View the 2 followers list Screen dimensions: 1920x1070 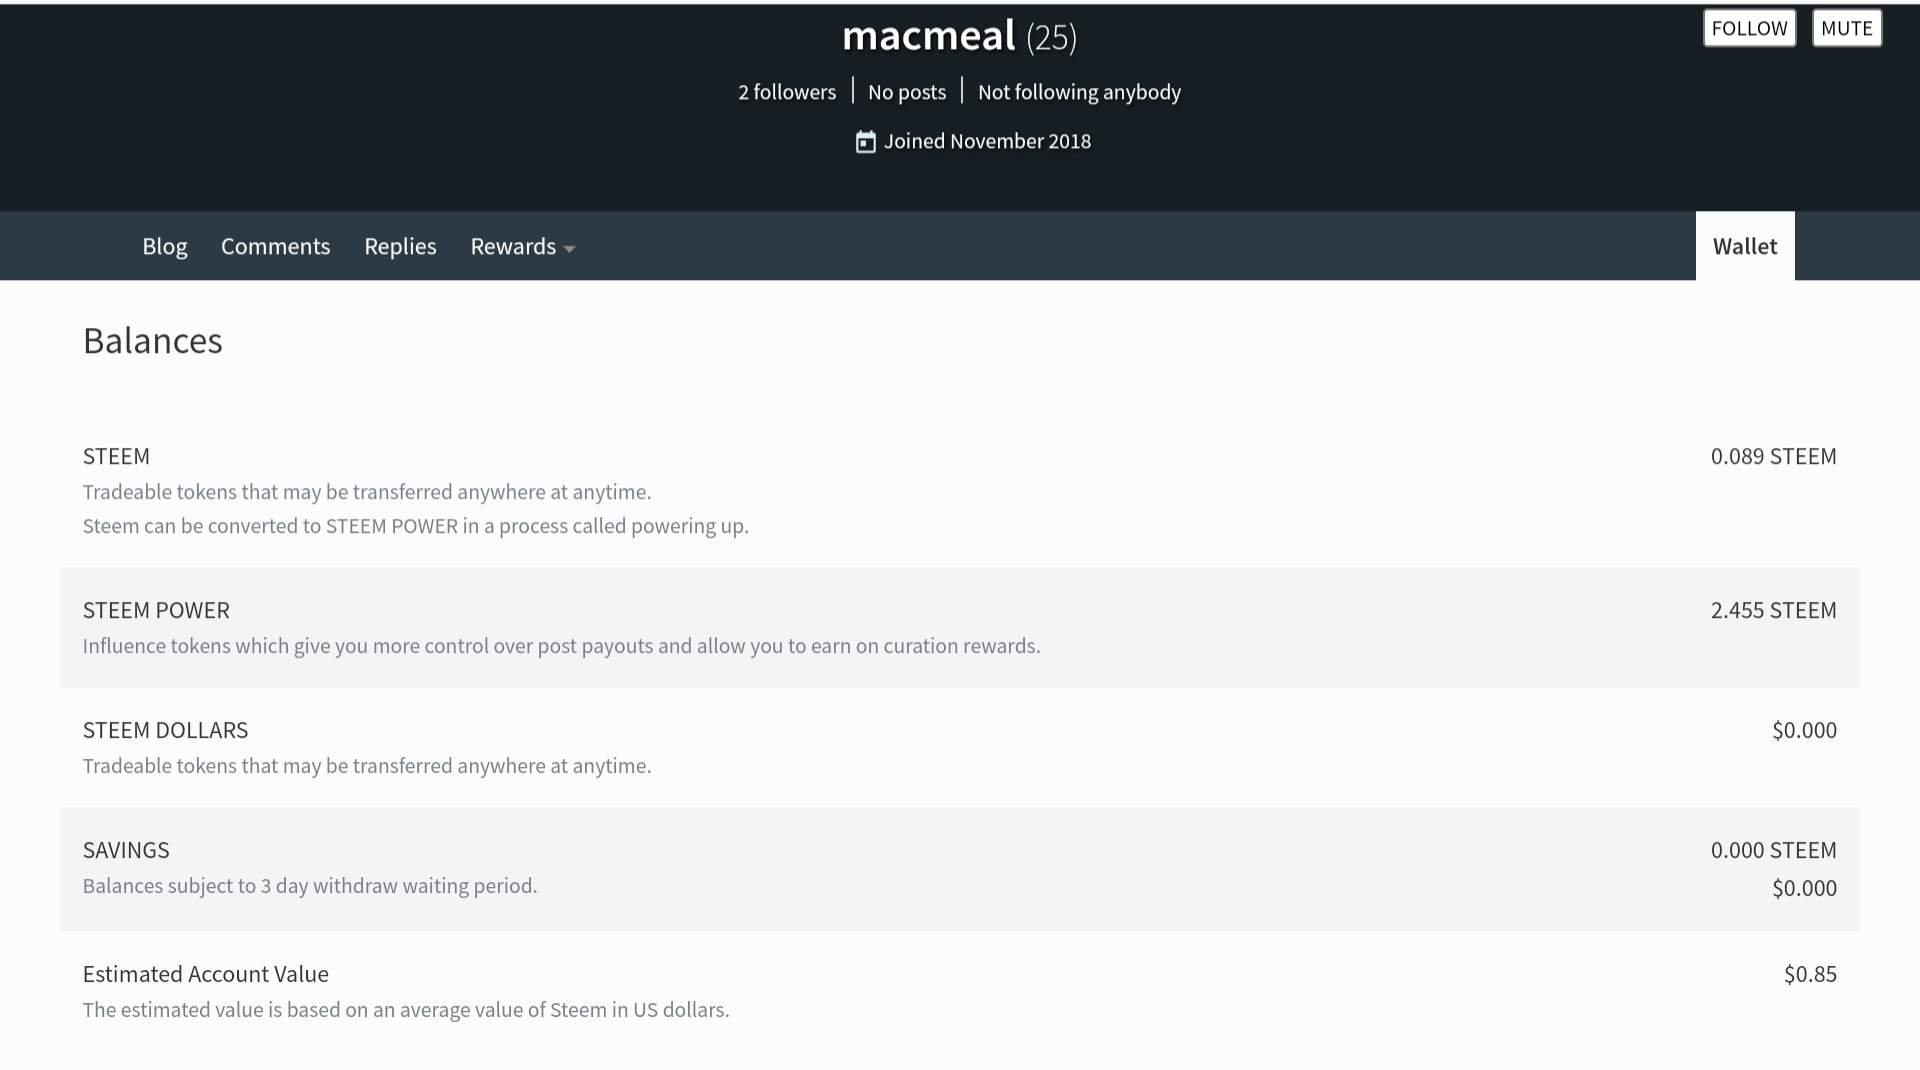(787, 92)
